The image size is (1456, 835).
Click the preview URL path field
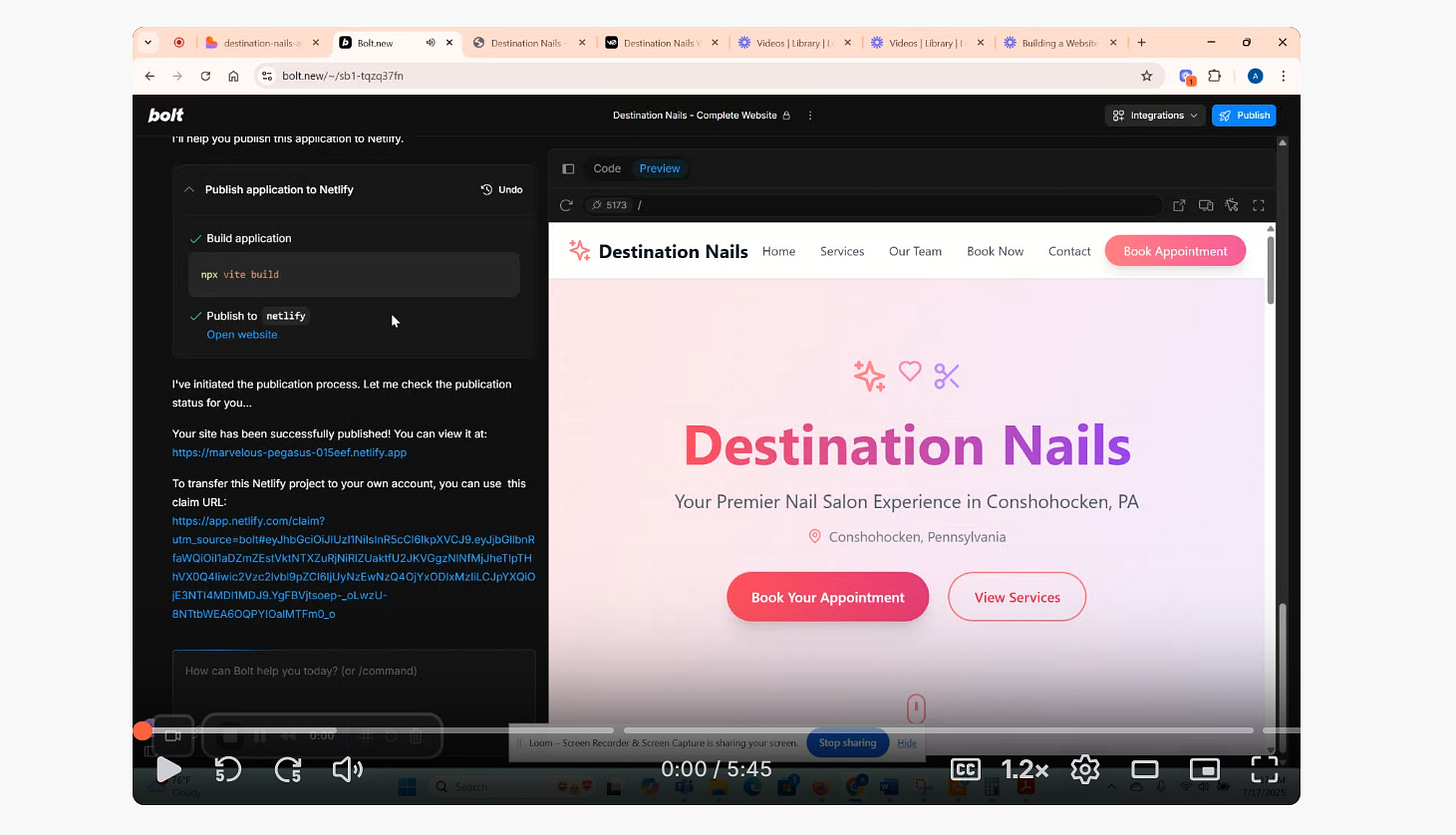897,205
